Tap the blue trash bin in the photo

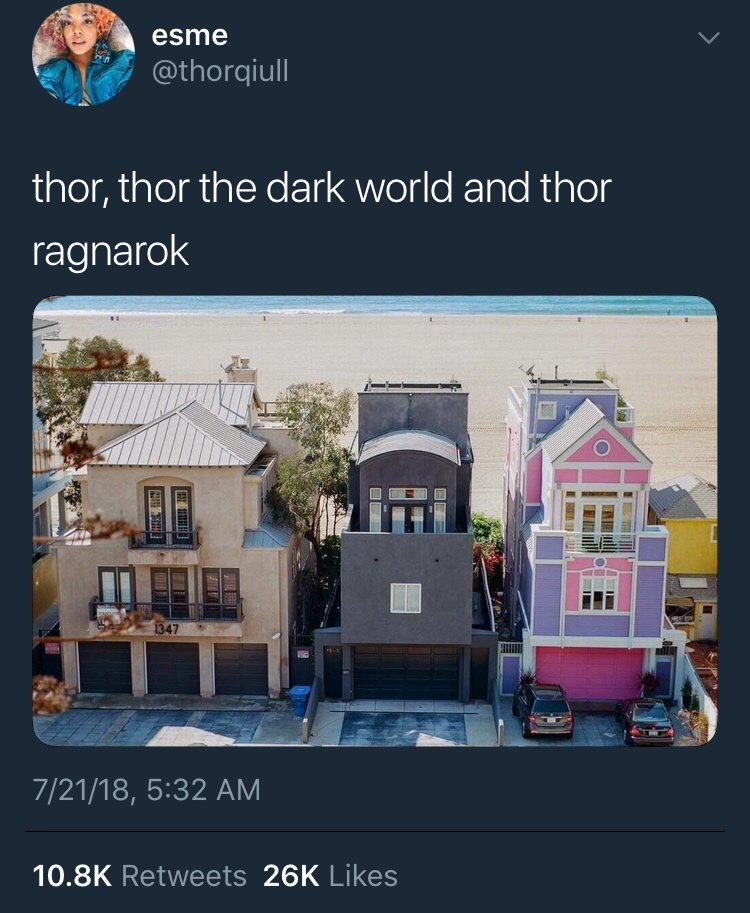[300, 700]
